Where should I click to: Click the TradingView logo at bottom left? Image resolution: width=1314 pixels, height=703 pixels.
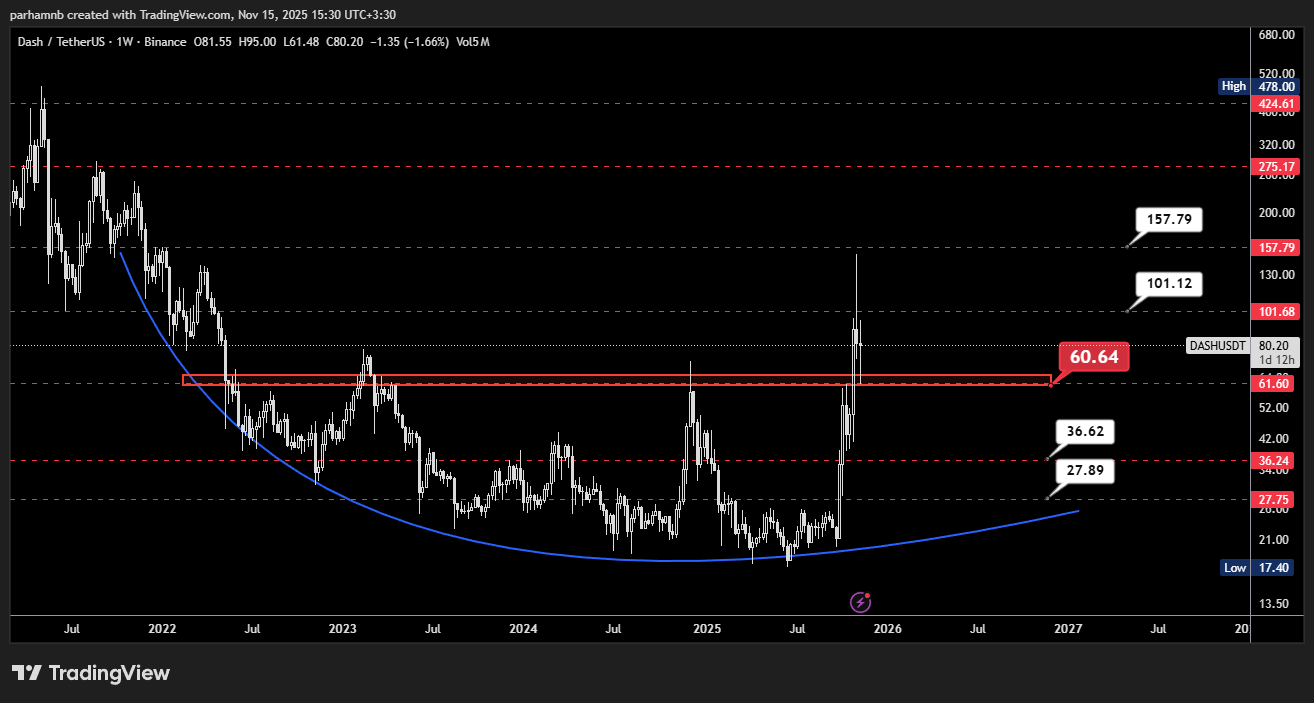(x=91, y=673)
